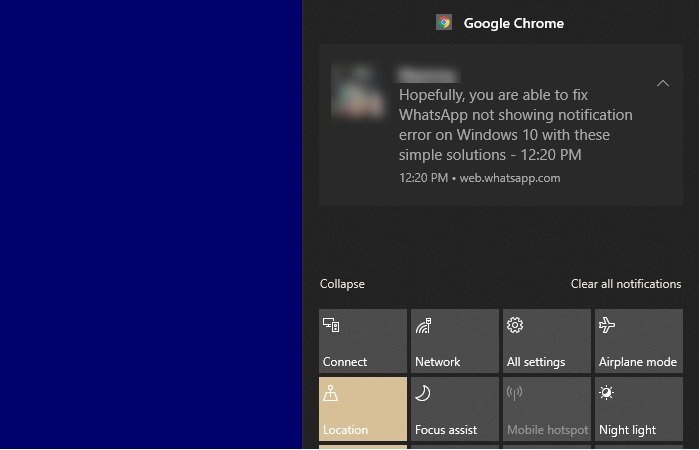Screen dimensions: 700x450
Task: Collapse the quick actions panel
Action: pos(342,284)
